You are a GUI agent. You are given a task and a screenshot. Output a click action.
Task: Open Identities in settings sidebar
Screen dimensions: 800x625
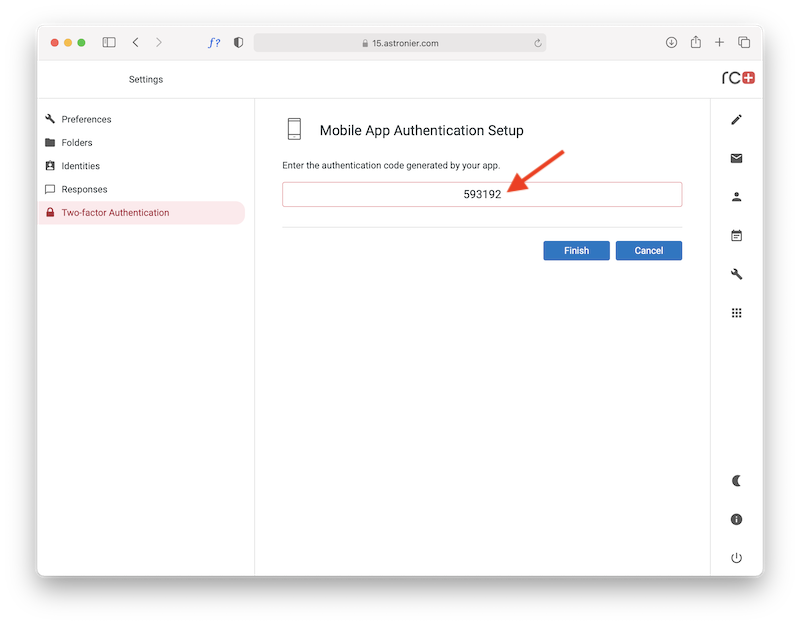(x=142, y=166)
